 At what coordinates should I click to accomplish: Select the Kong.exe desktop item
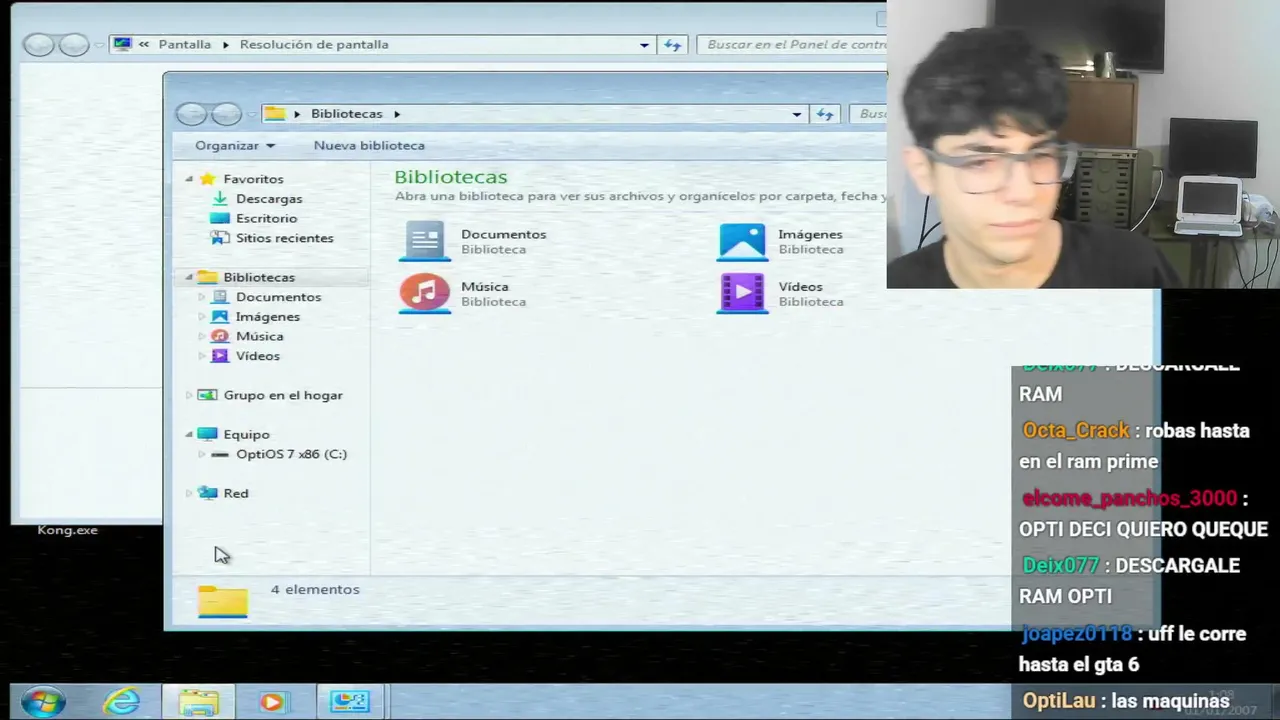pos(67,530)
